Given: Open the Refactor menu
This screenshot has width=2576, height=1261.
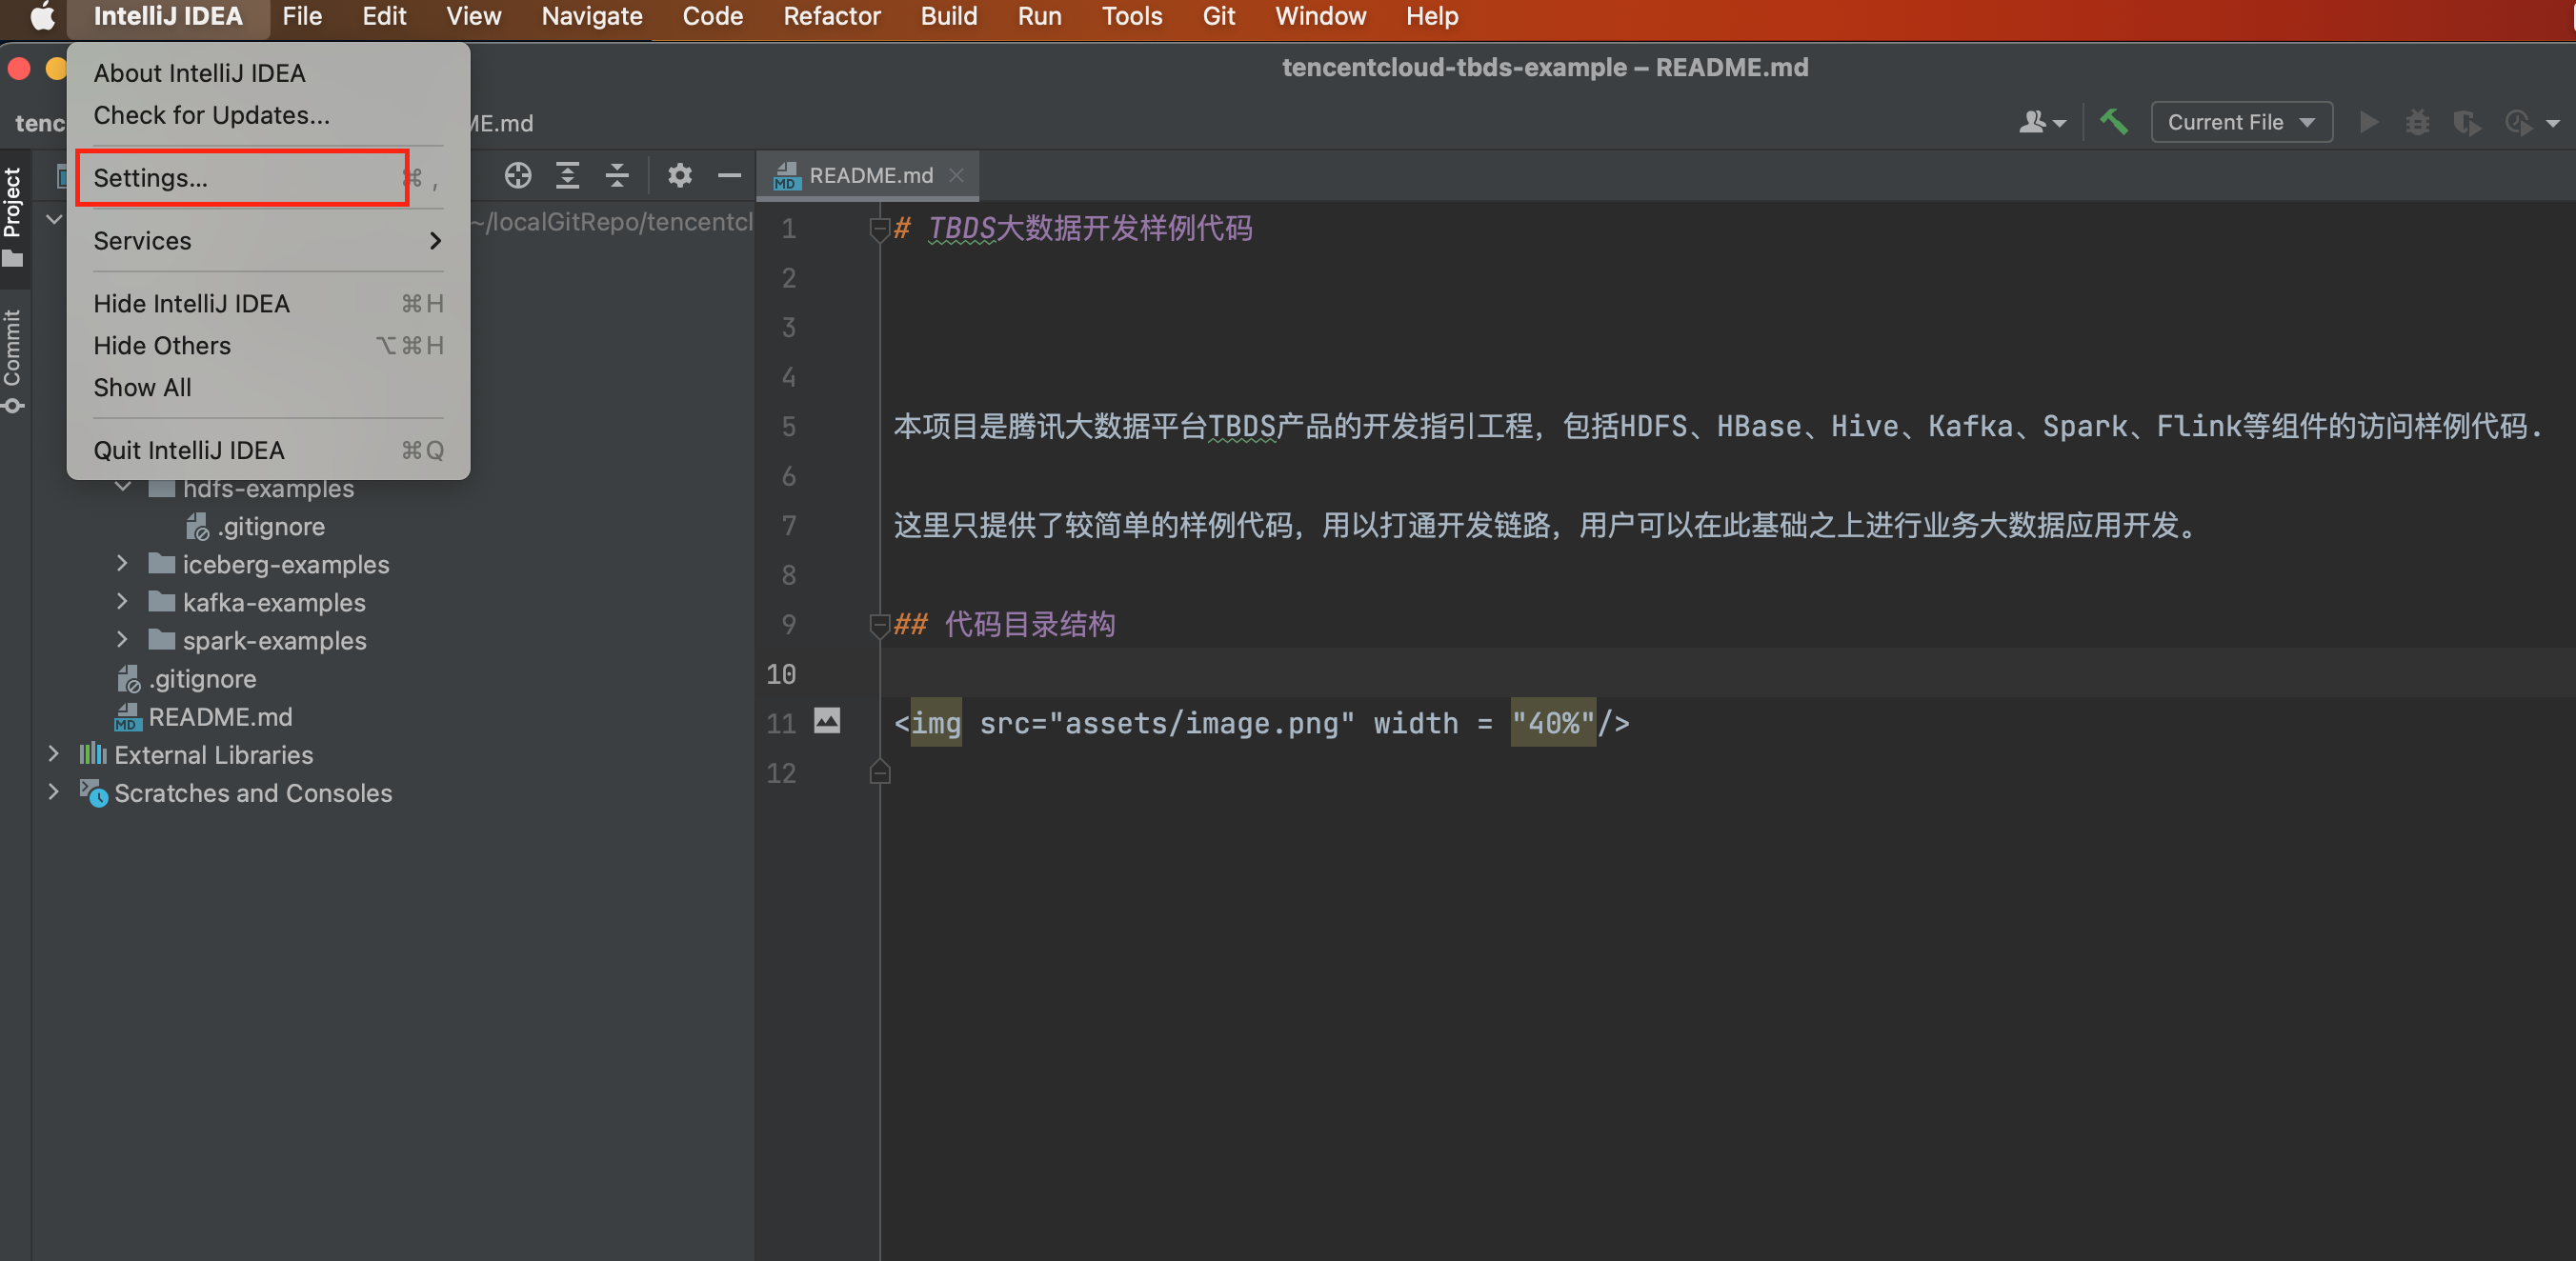Looking at the screenshot, I should pyautogui.click(x=831, y=17).
